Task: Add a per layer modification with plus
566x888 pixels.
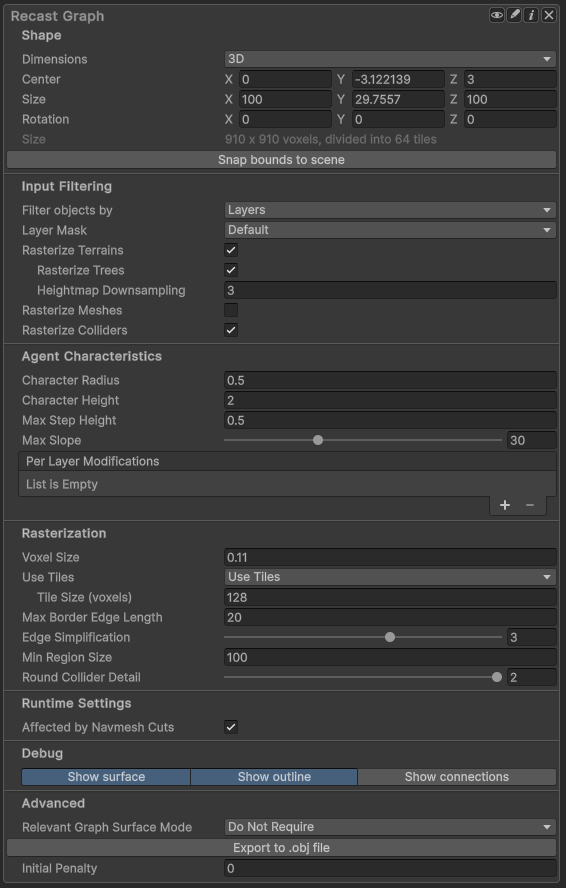Action: (x=505, y=505)
